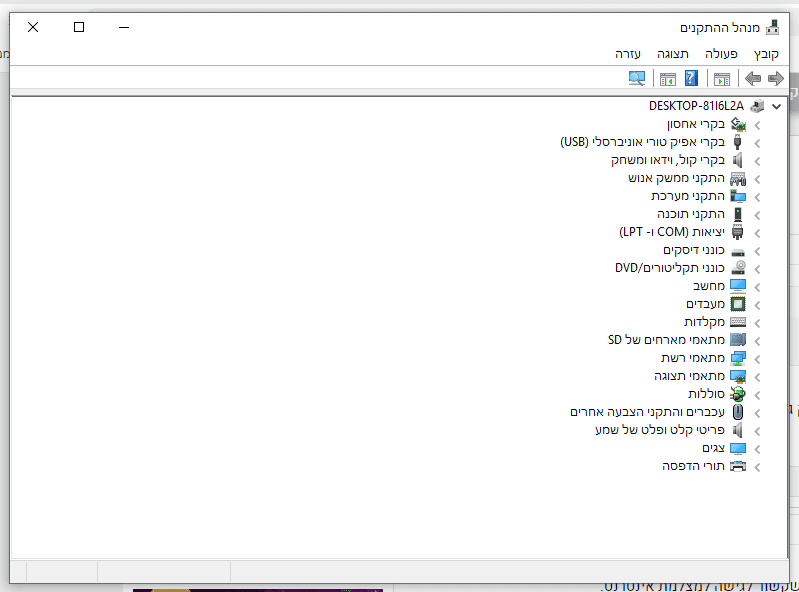The image size is (799, 592).
Task: Click Scan for hardware changes icon
Action: 636,78
